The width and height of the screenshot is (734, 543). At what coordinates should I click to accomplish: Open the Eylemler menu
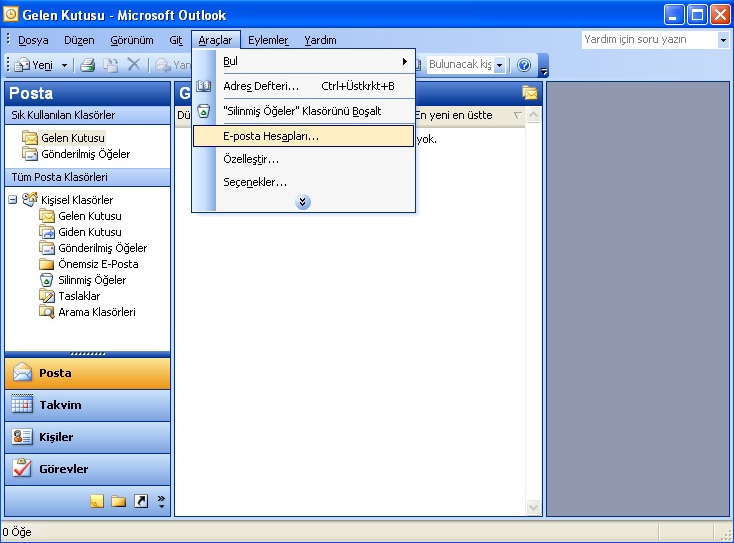268,40
